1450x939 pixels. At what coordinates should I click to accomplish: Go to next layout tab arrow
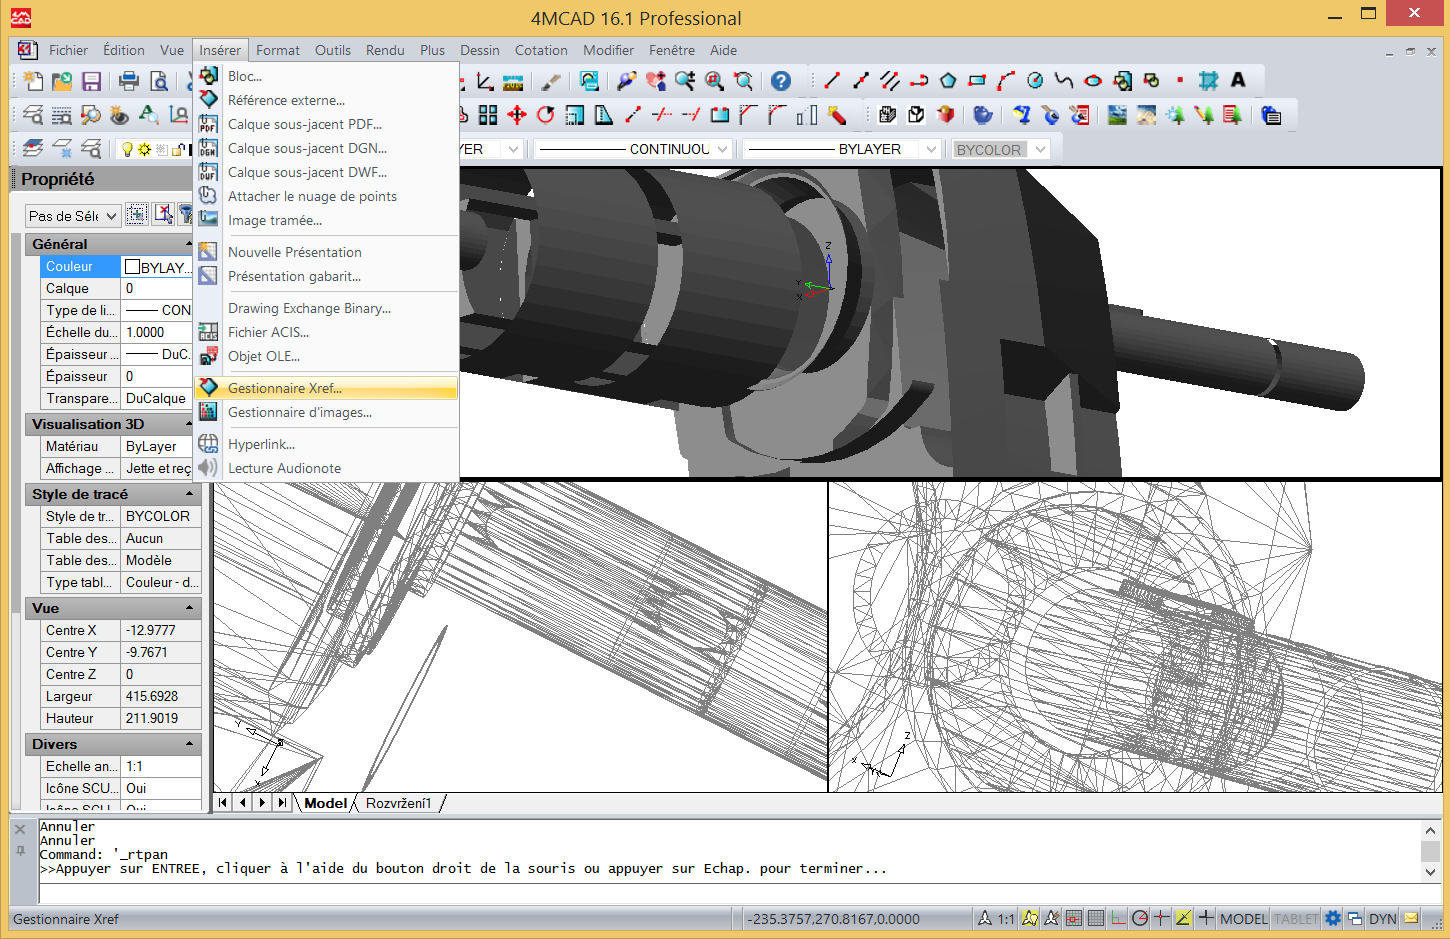pos(263,802)
